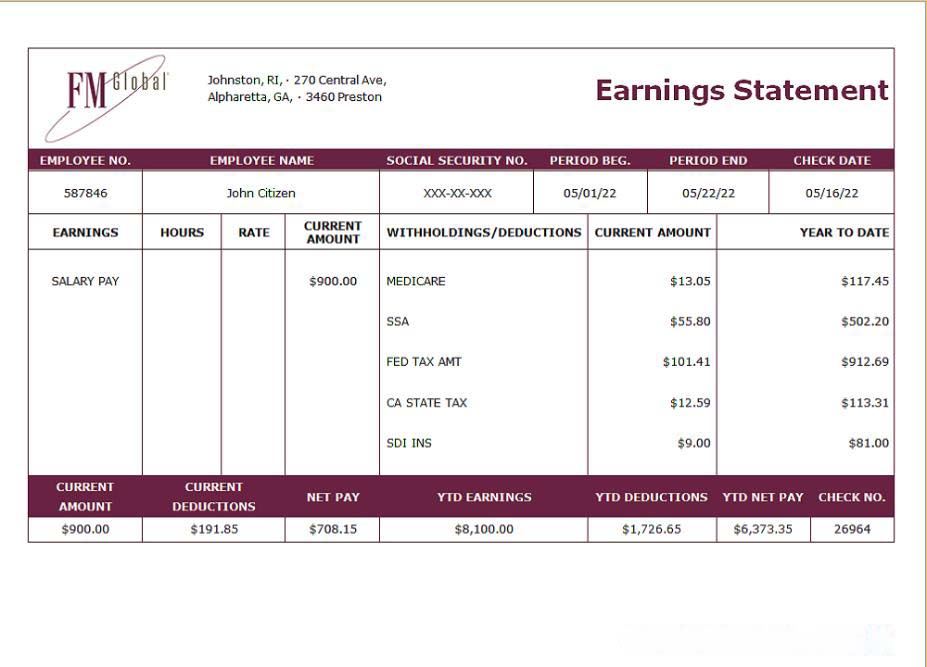Select the SSA year to date $502.20
Image resolution: width=927 pixels, height=667 pixels.
[864, 322]
